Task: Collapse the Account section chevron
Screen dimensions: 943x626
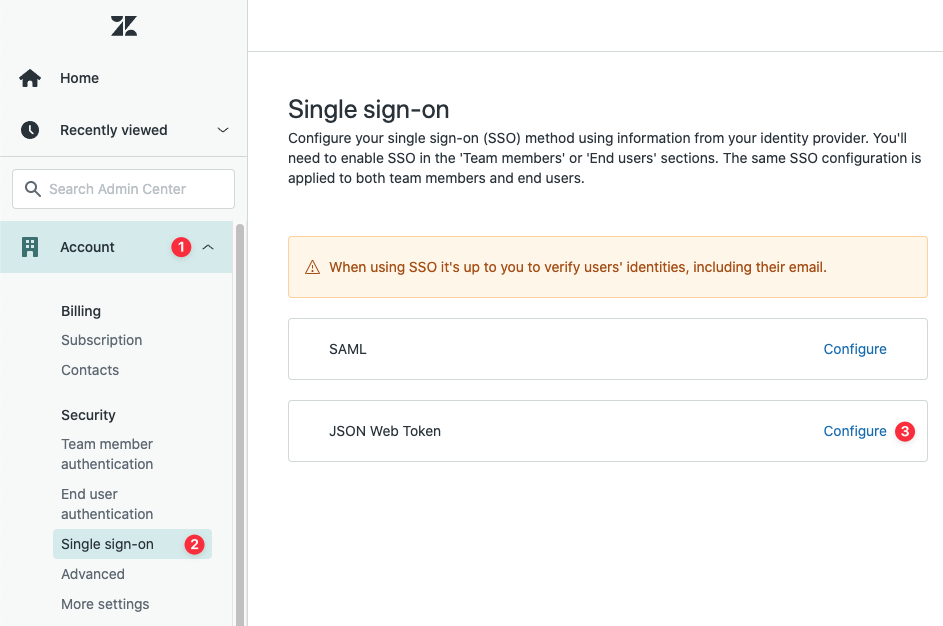Action: (208, 247)
